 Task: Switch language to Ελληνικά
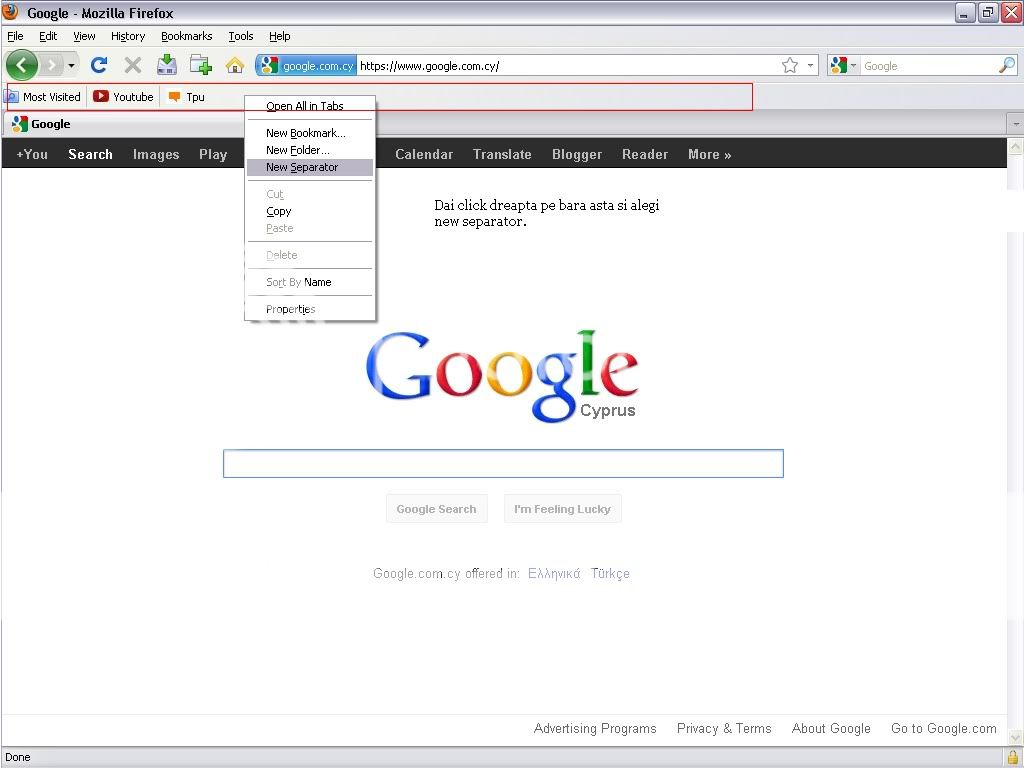(x=554, y=573)
